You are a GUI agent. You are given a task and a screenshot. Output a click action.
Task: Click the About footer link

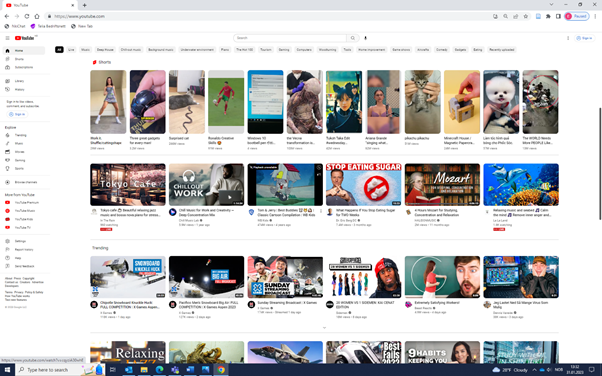(8, 278)
